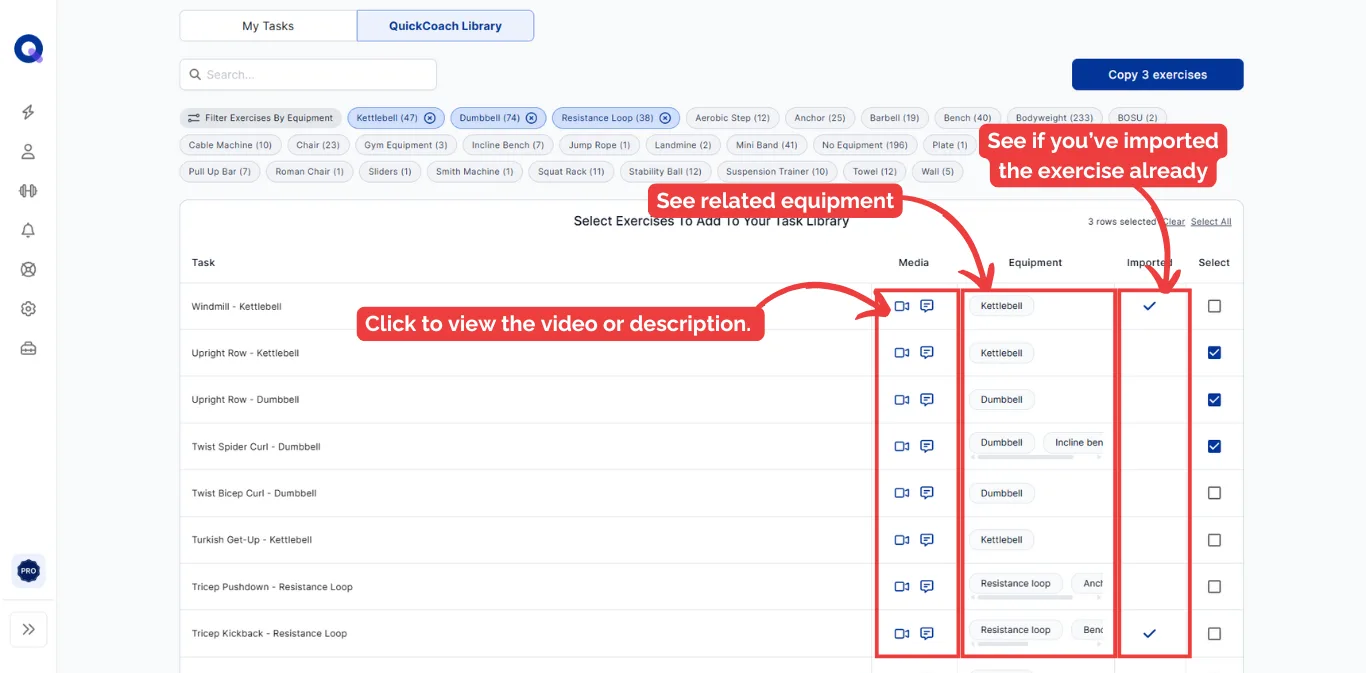Filter by Bench (40) equipment chip
The image size is (1366, 673).
967,118
